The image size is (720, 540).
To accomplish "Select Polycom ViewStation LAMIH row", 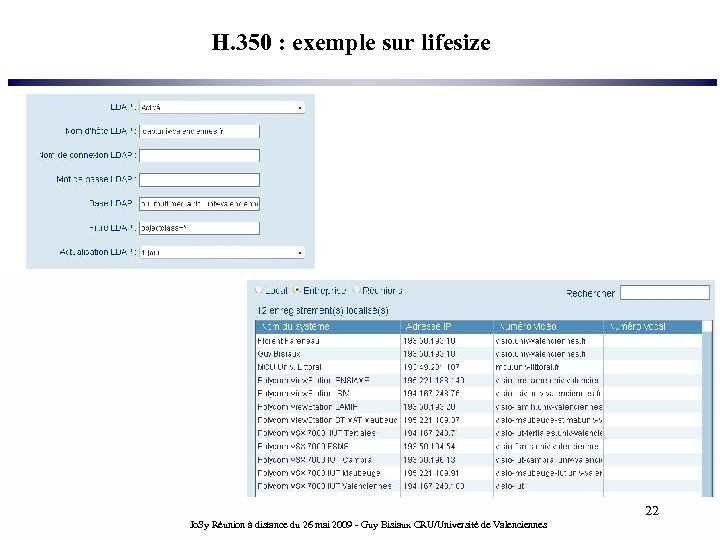I will [478, 407].
